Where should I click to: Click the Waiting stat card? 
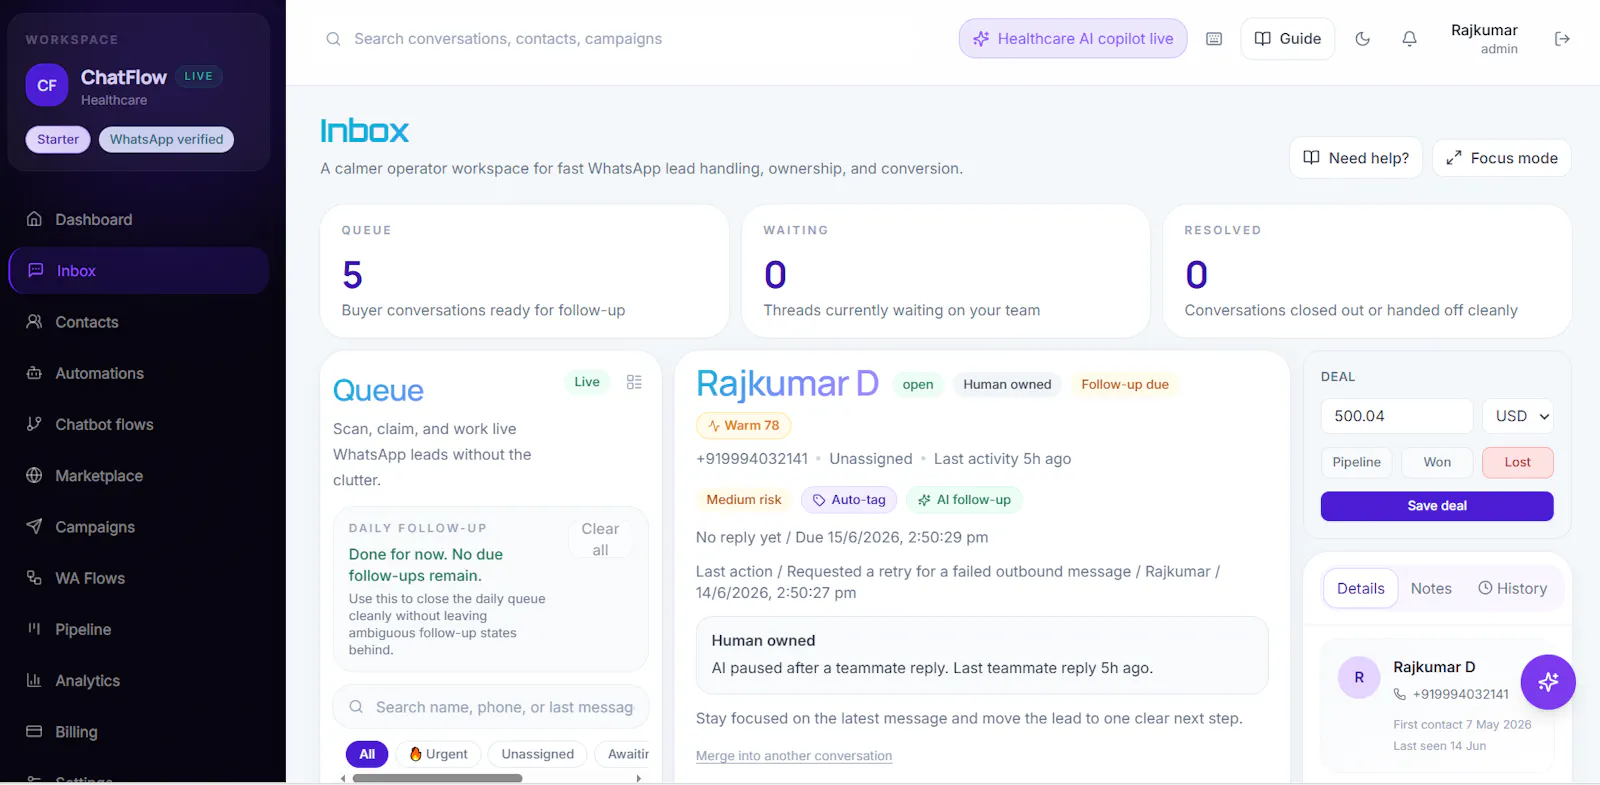[x=946, y=271]
